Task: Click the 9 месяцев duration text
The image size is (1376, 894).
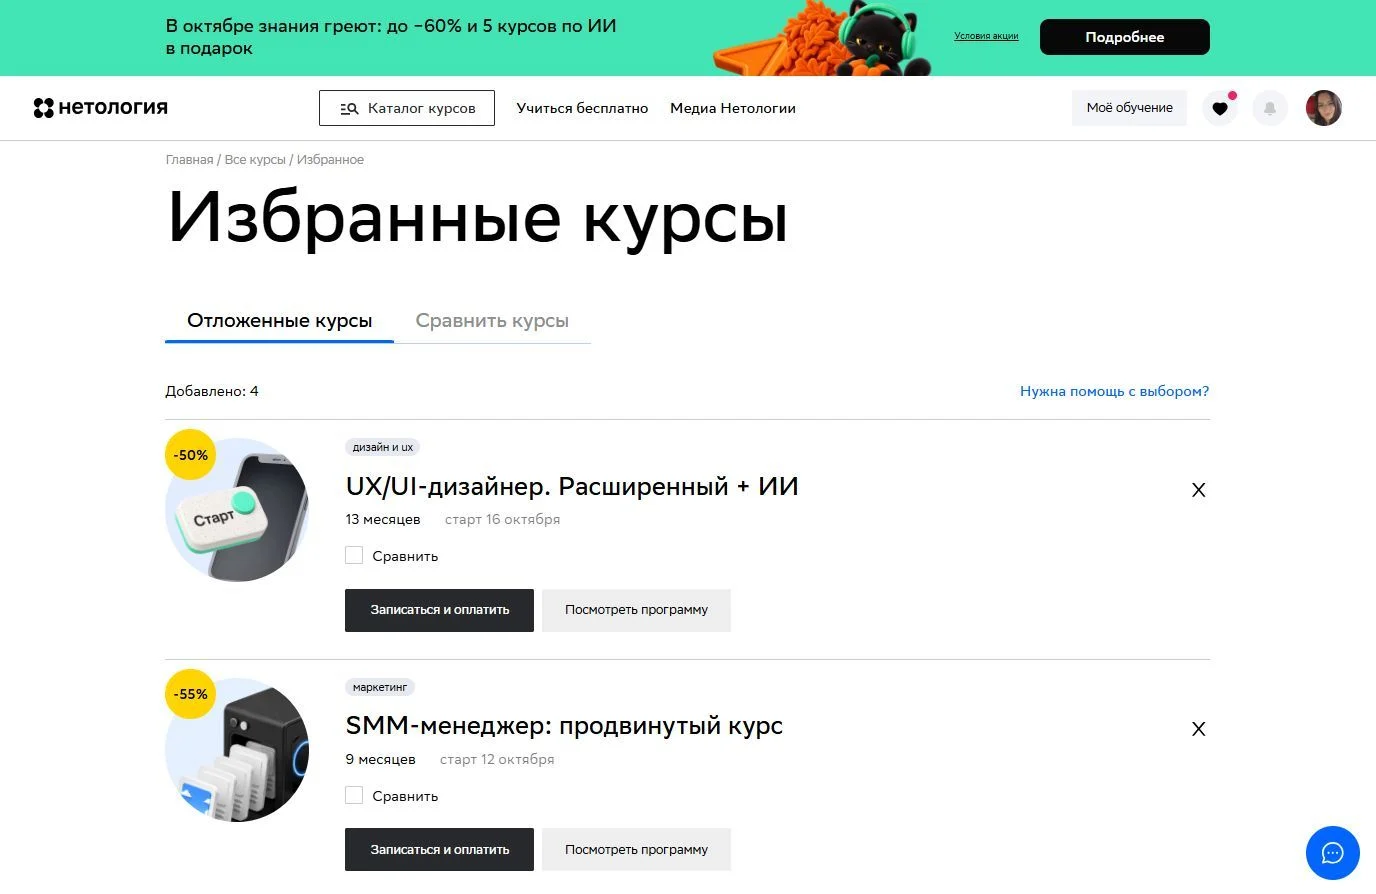Action: (x=380, y=759)
